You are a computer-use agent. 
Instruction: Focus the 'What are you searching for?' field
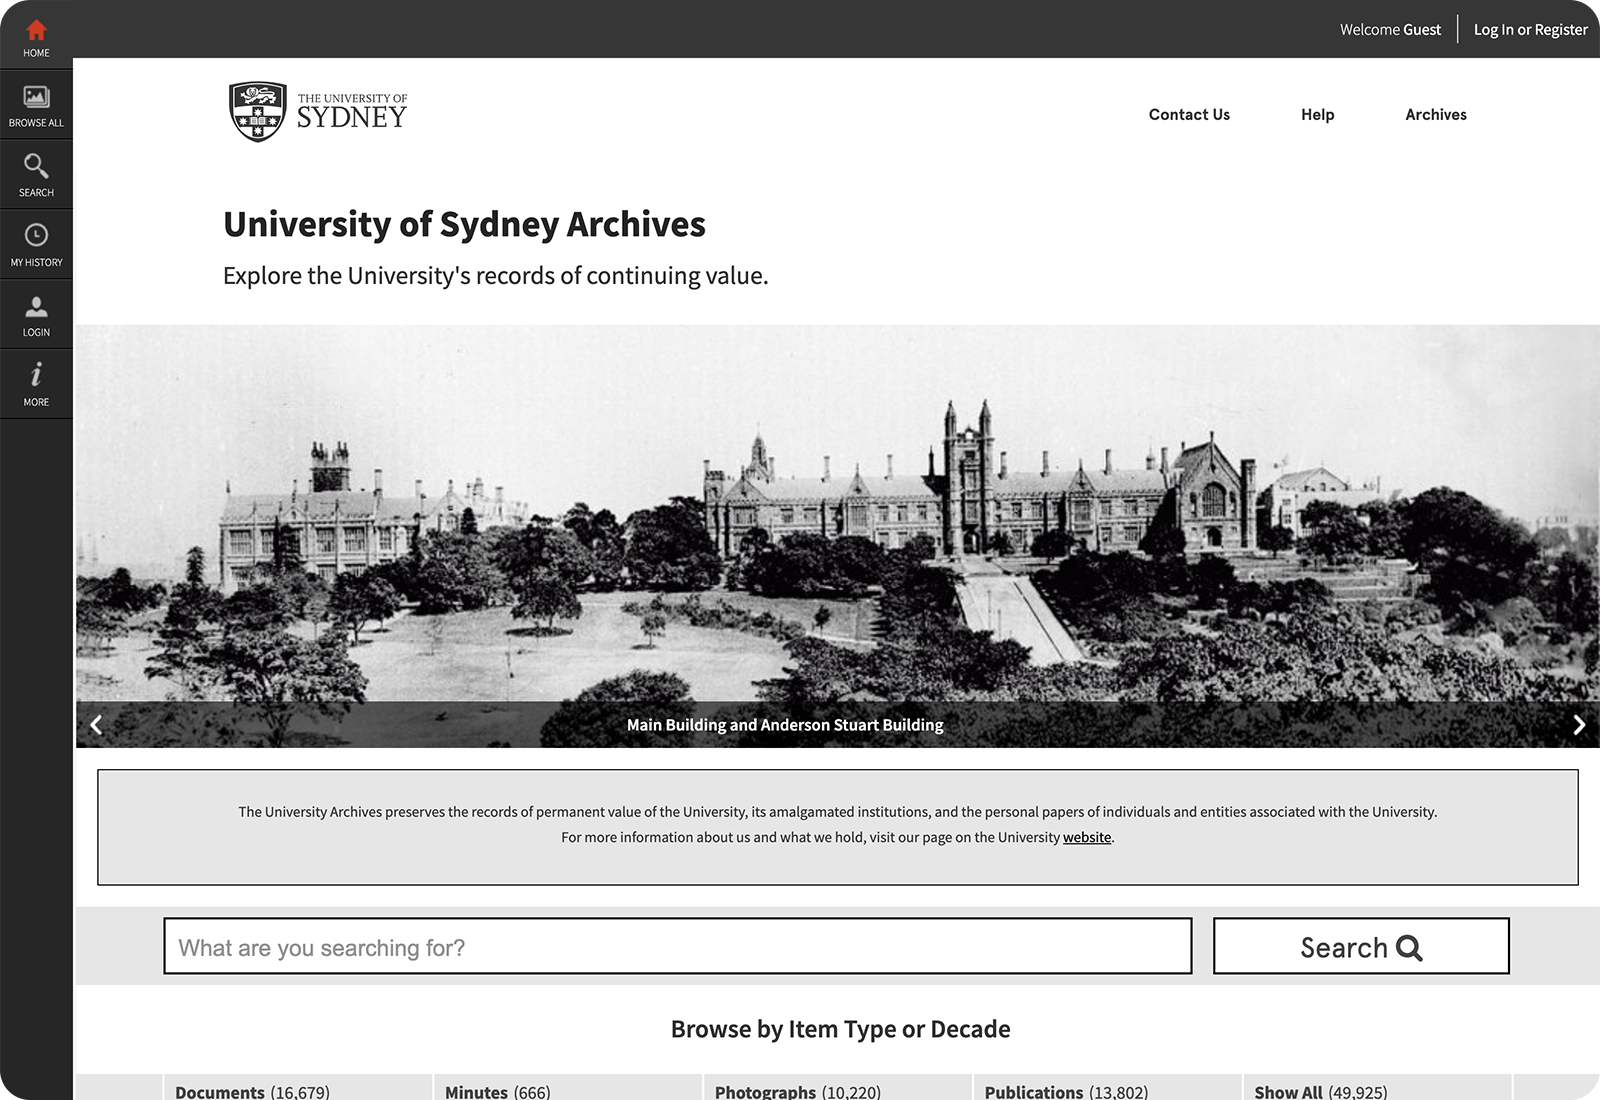(678, 946)
